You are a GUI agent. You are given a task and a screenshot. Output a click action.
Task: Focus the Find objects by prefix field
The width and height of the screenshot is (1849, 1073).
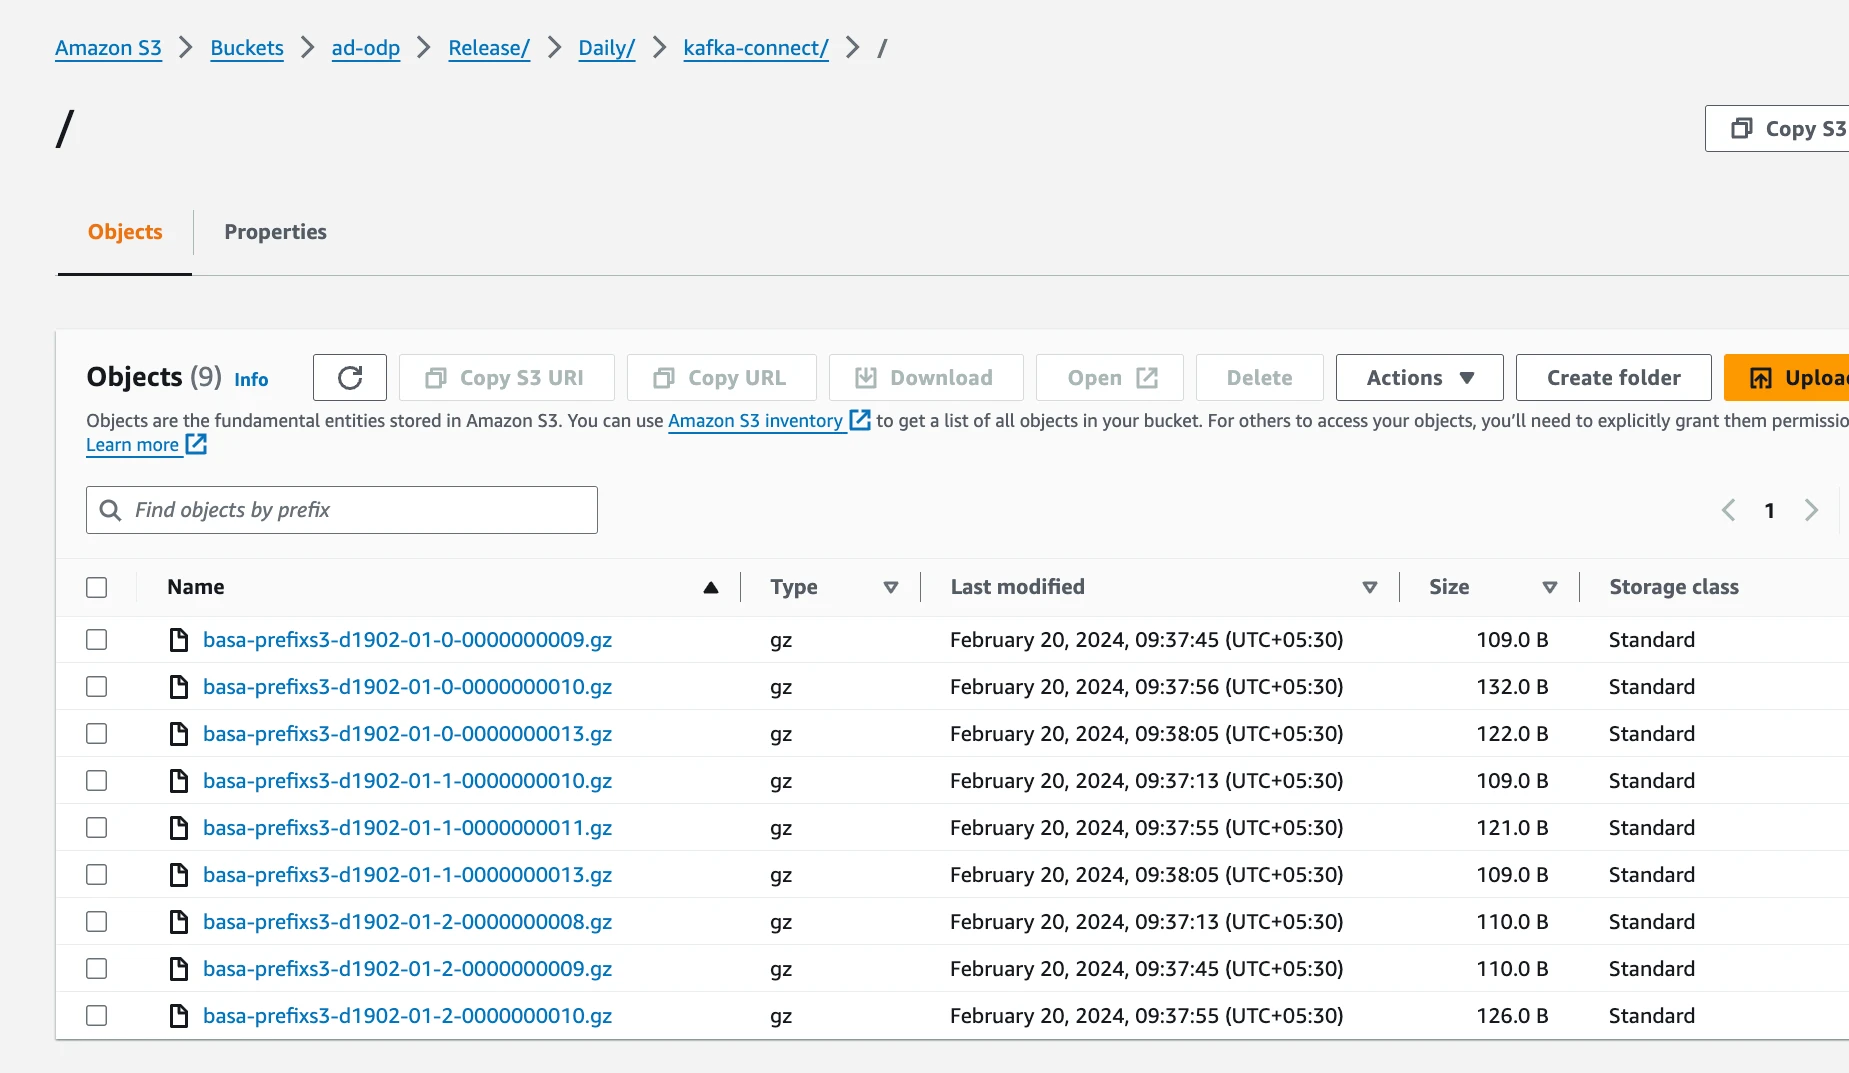(342, 510)
